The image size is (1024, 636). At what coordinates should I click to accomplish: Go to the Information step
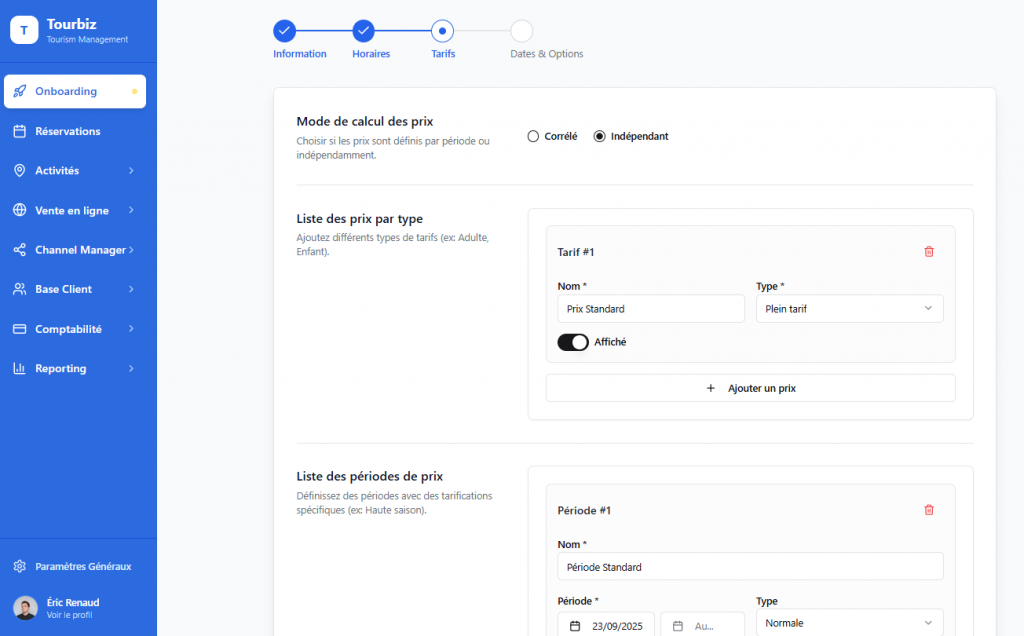[x=285, y=31]
